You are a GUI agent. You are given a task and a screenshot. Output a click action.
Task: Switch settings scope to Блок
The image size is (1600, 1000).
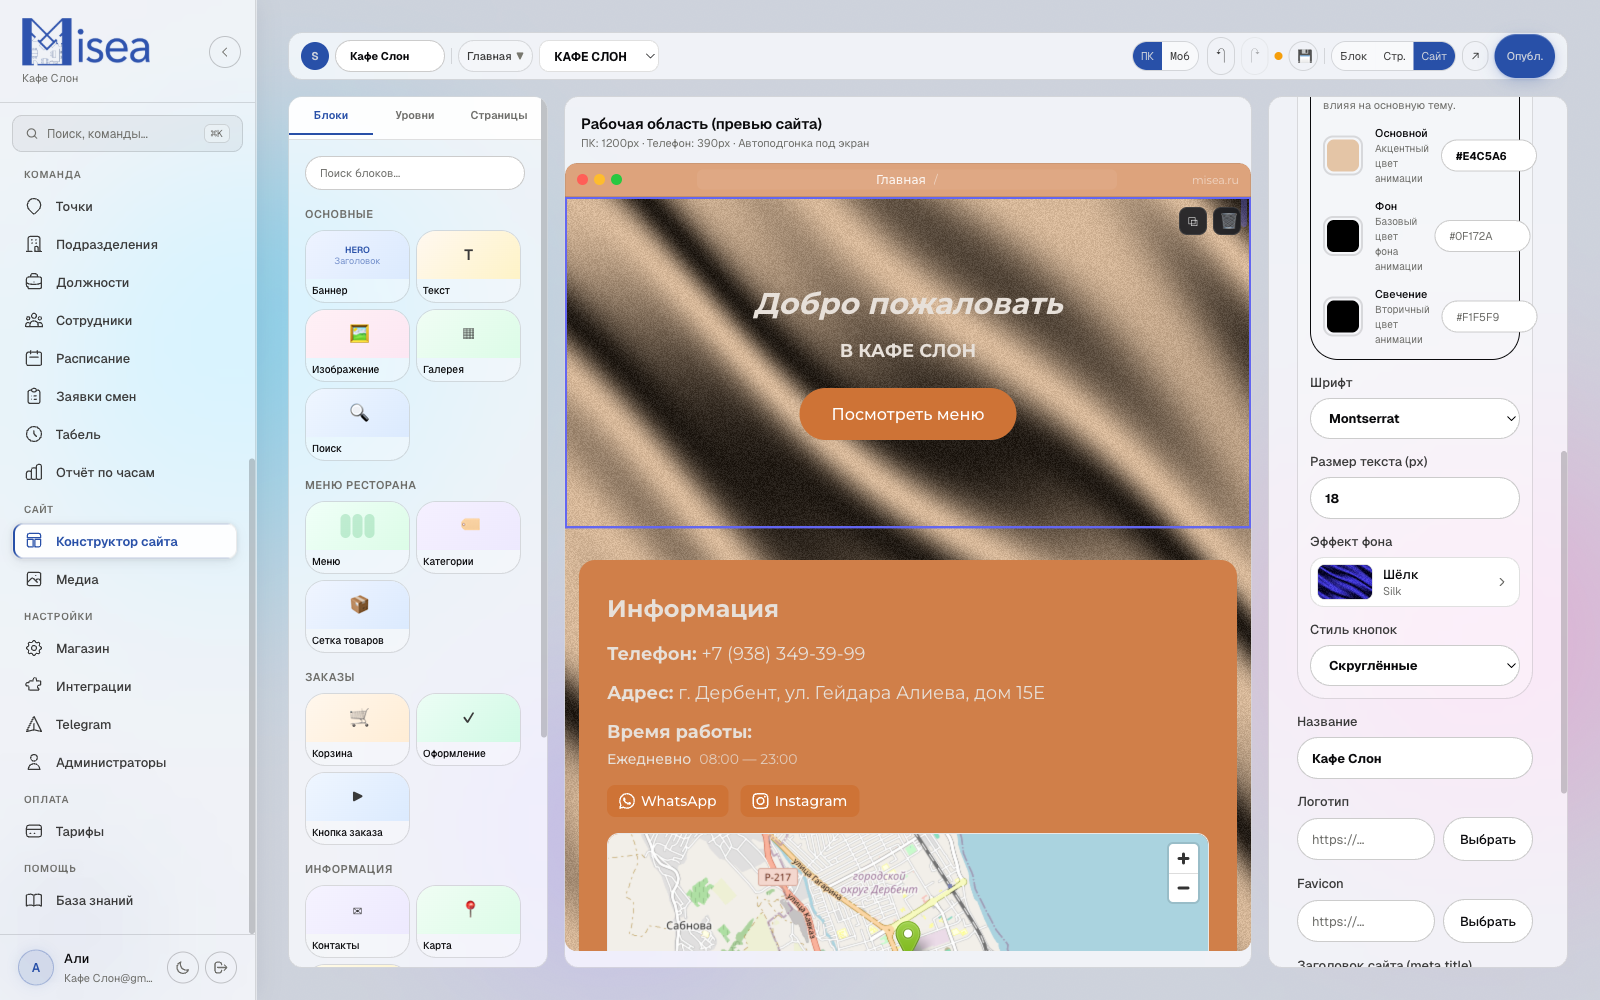(x=1353, y=56)
